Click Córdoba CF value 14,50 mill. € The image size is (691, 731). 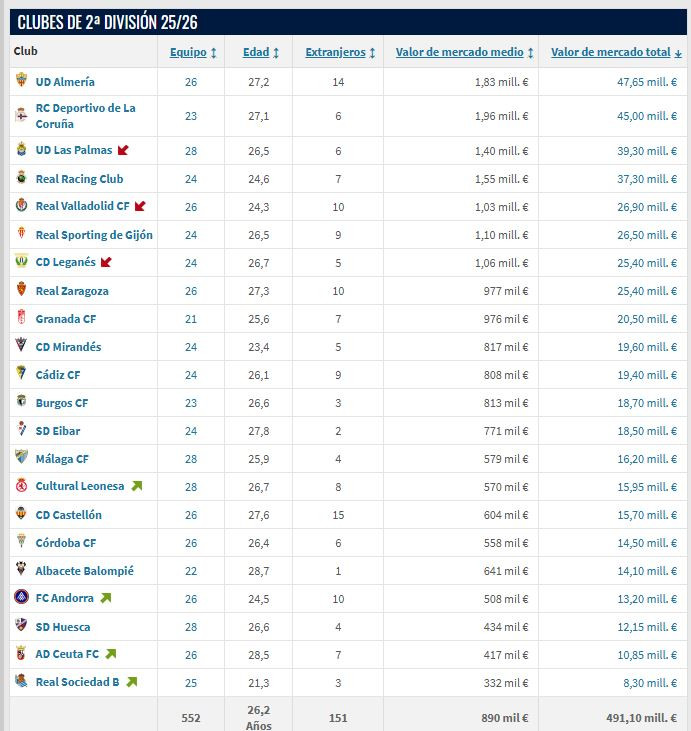(647, 543)
